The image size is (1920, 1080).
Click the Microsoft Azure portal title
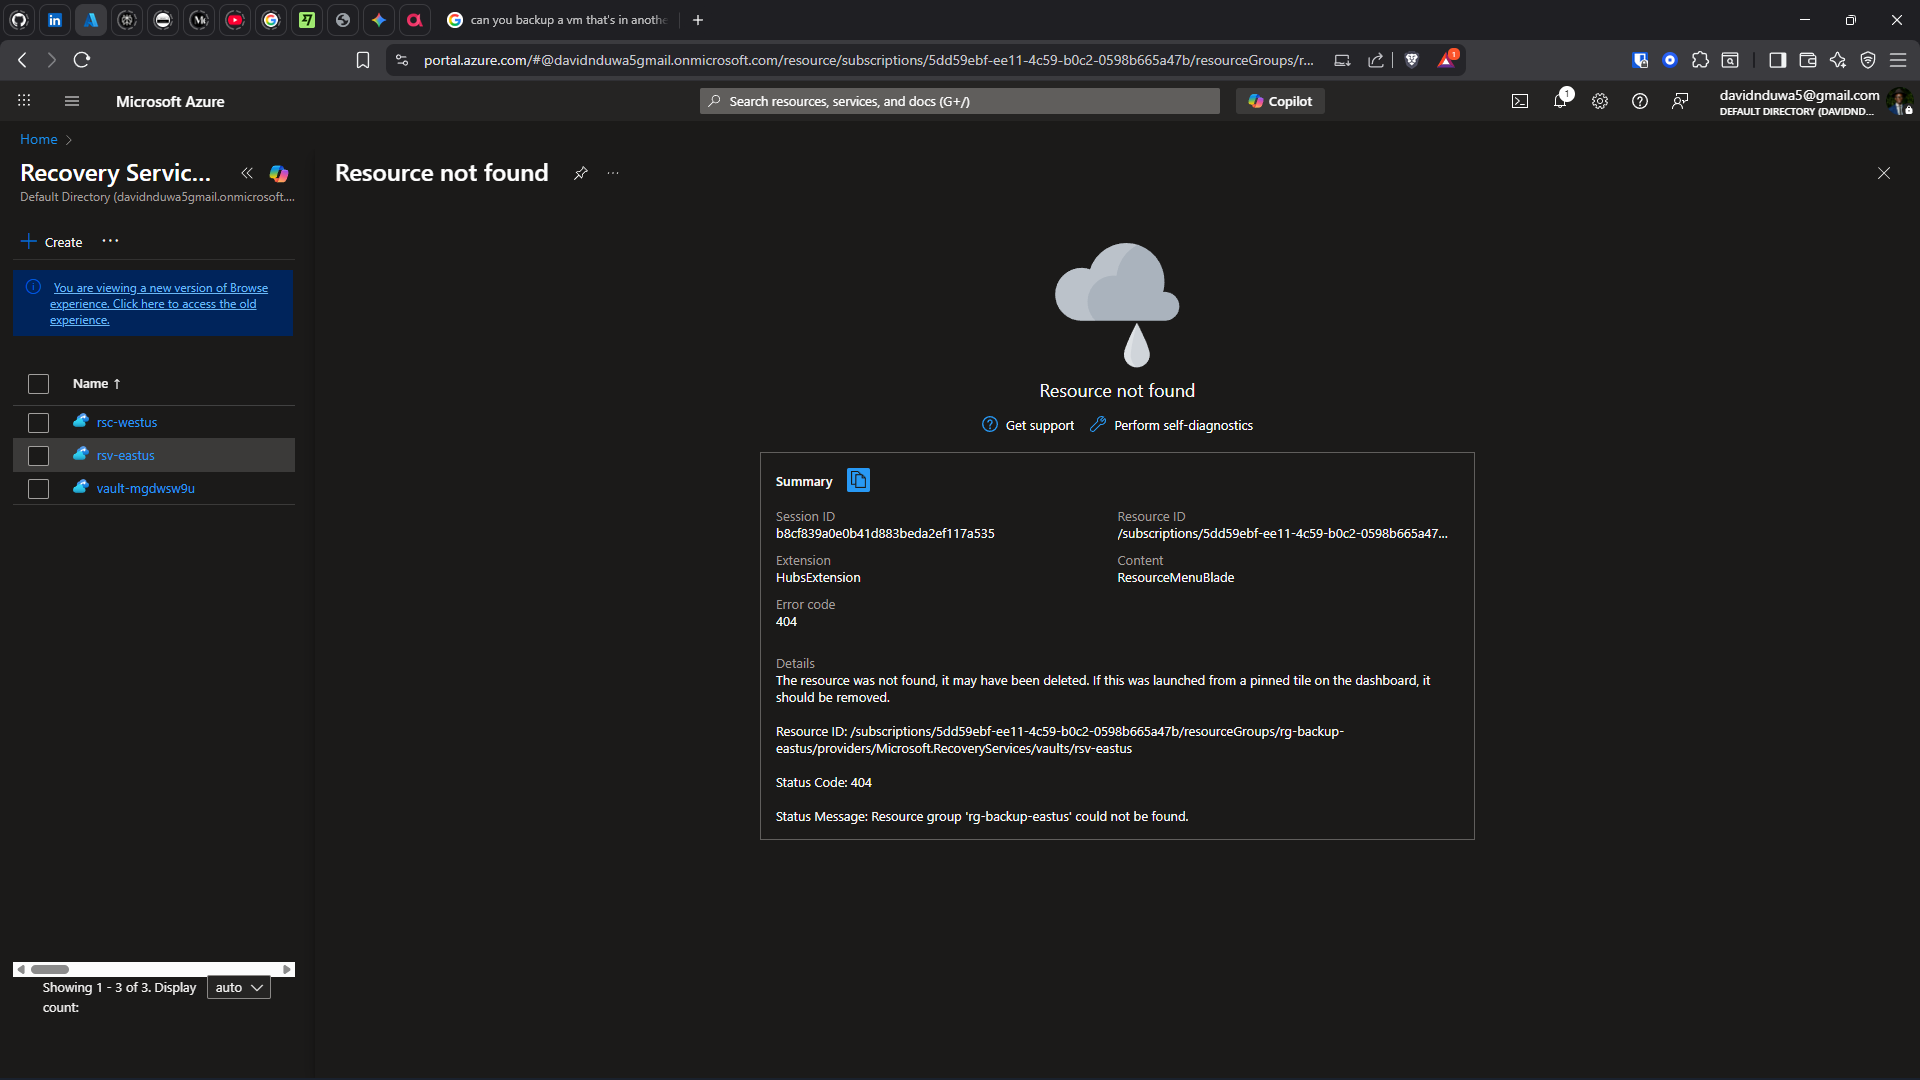click(x=170, y=101)
